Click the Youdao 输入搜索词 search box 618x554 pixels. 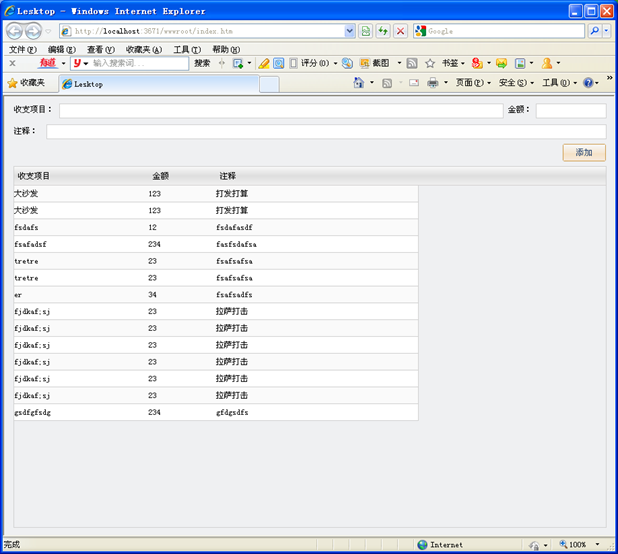coord(140,63)
